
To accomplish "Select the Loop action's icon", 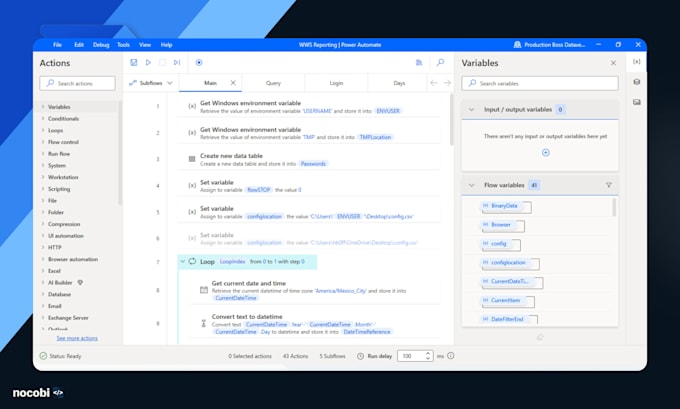I will point(192,261).
